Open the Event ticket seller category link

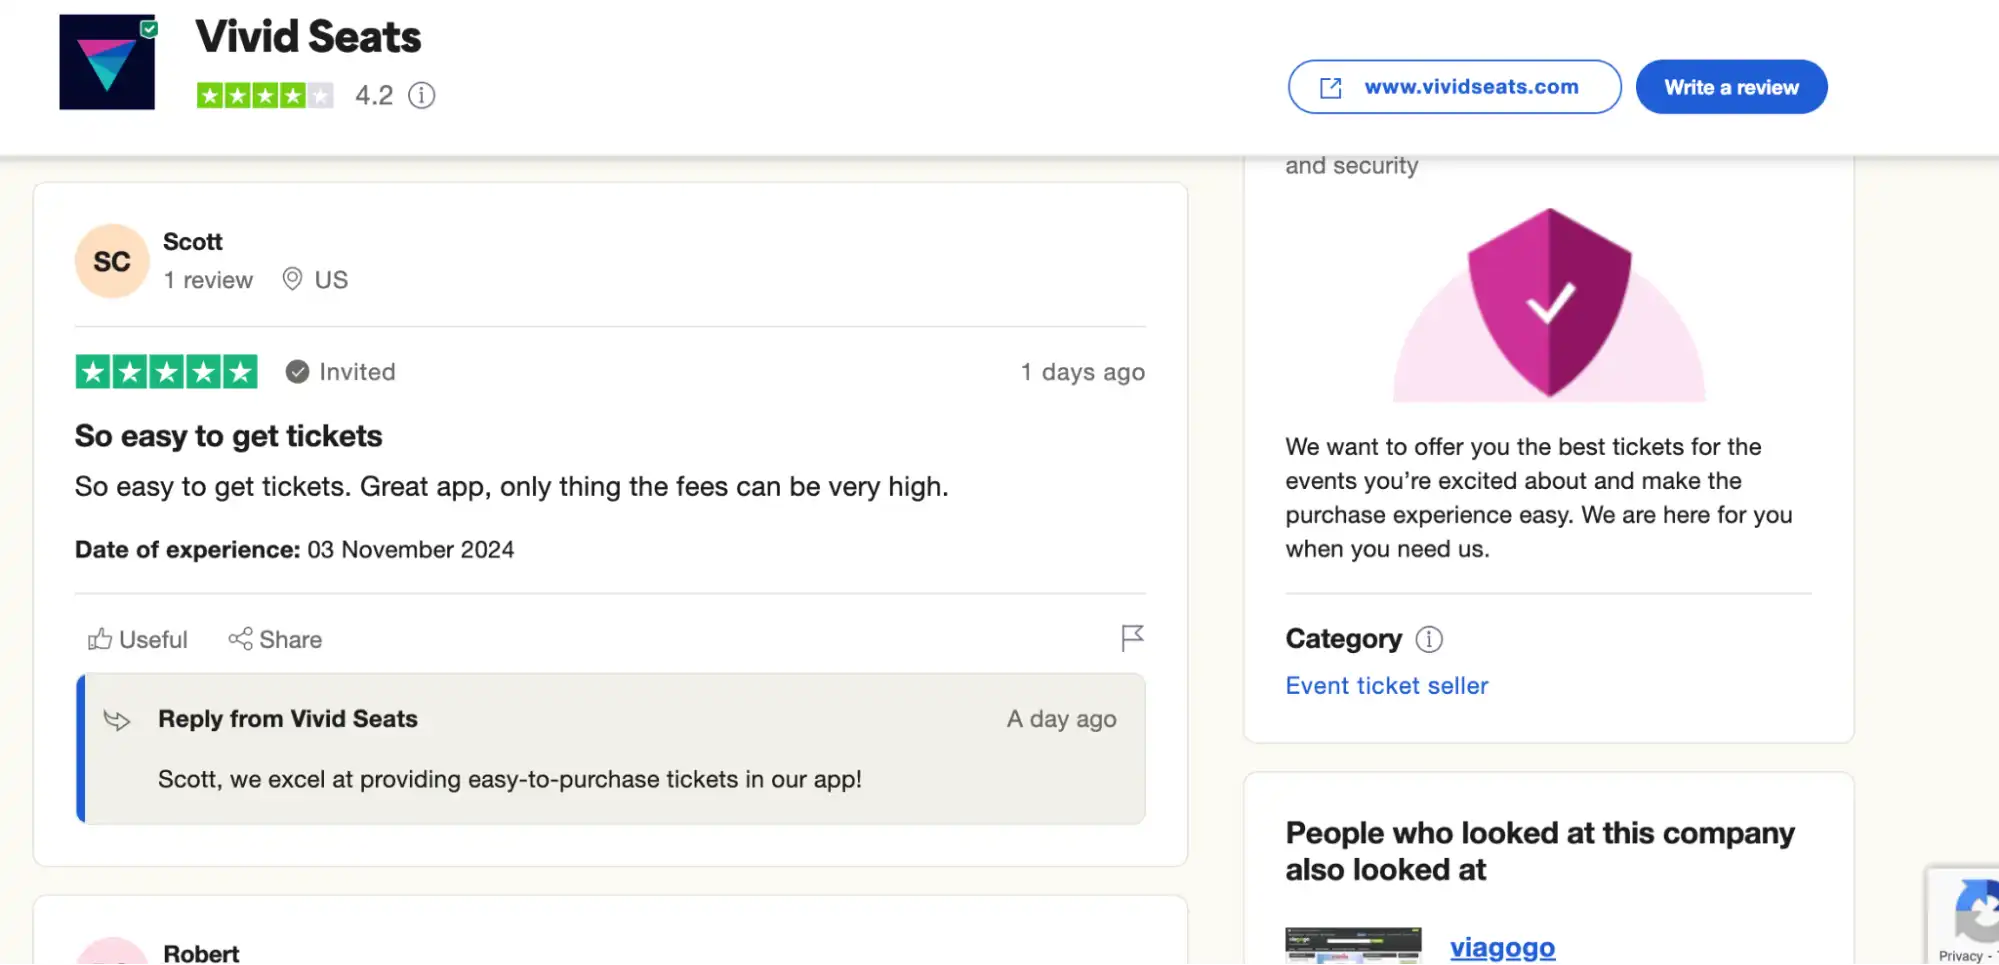coord(1386,685)
